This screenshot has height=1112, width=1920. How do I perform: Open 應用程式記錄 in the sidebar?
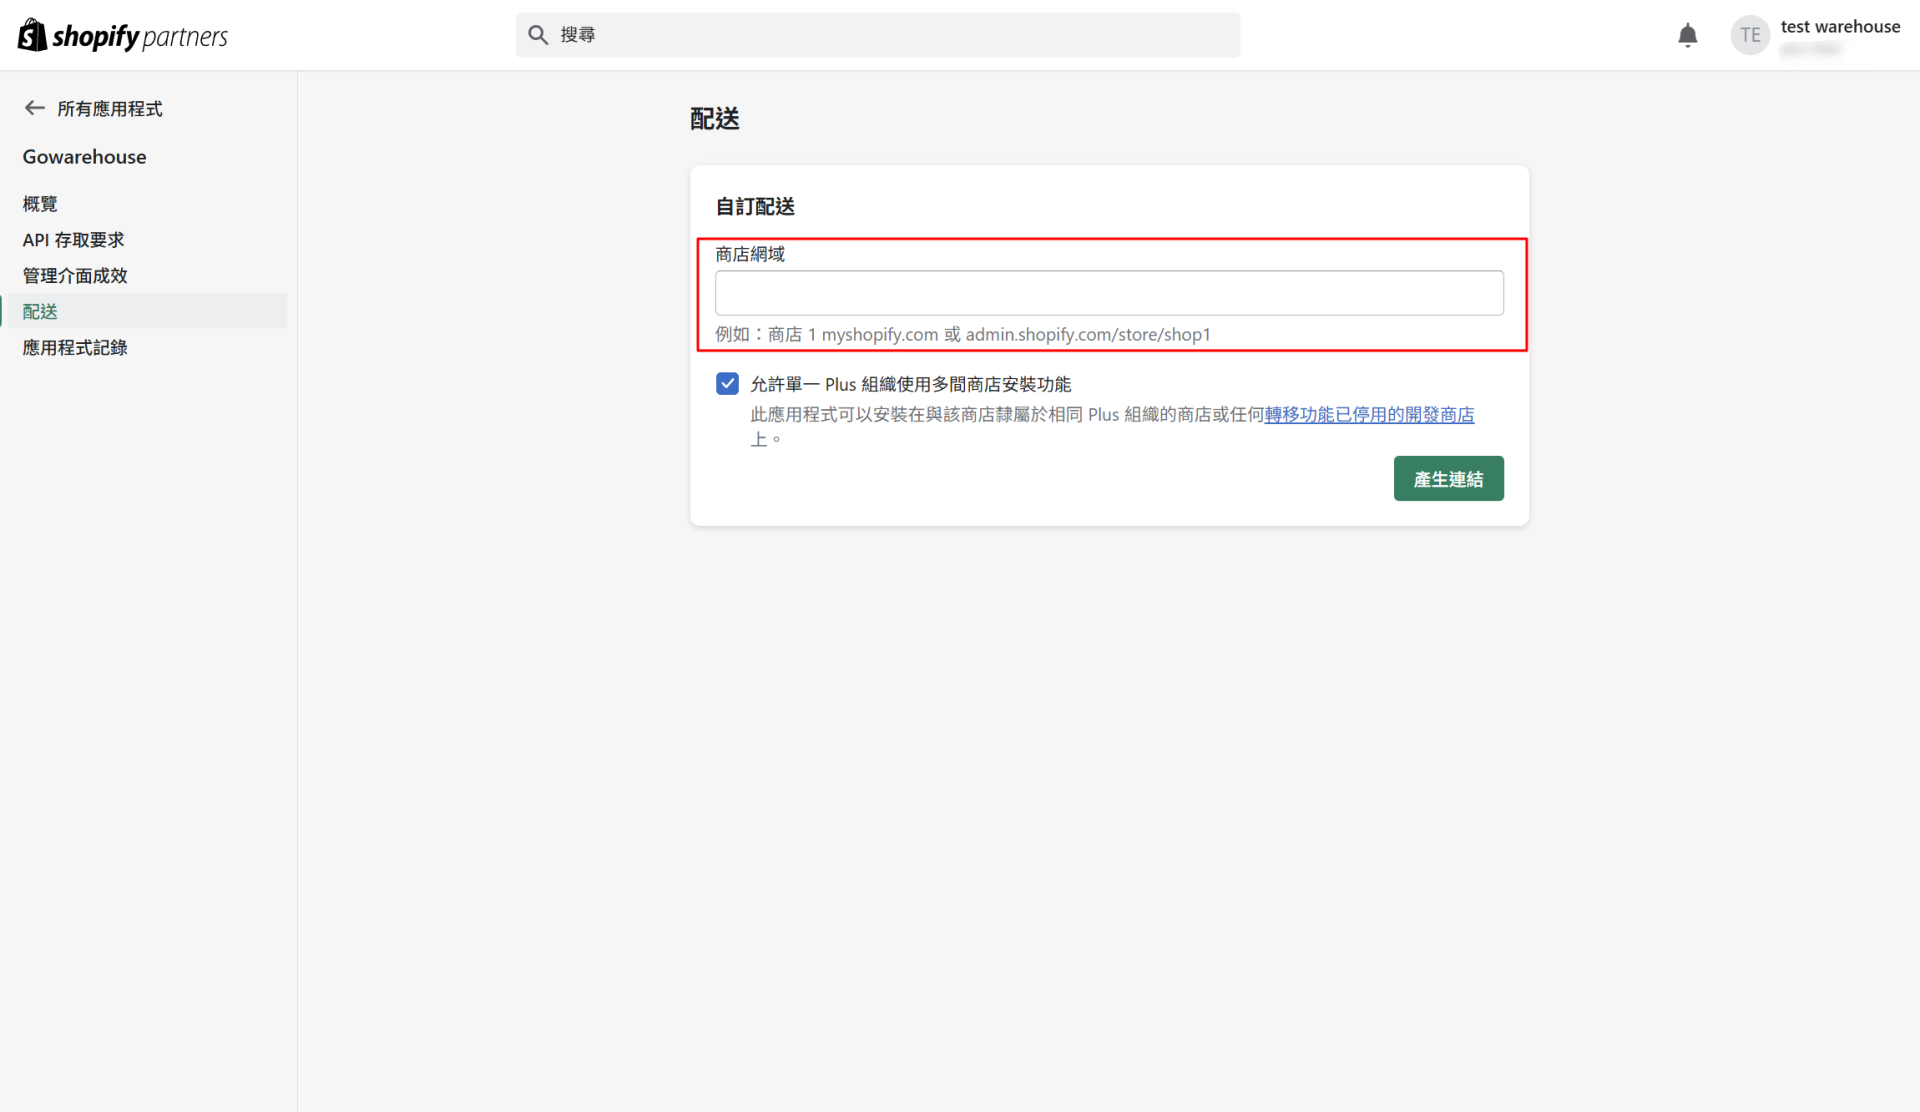tap(75, 348)
